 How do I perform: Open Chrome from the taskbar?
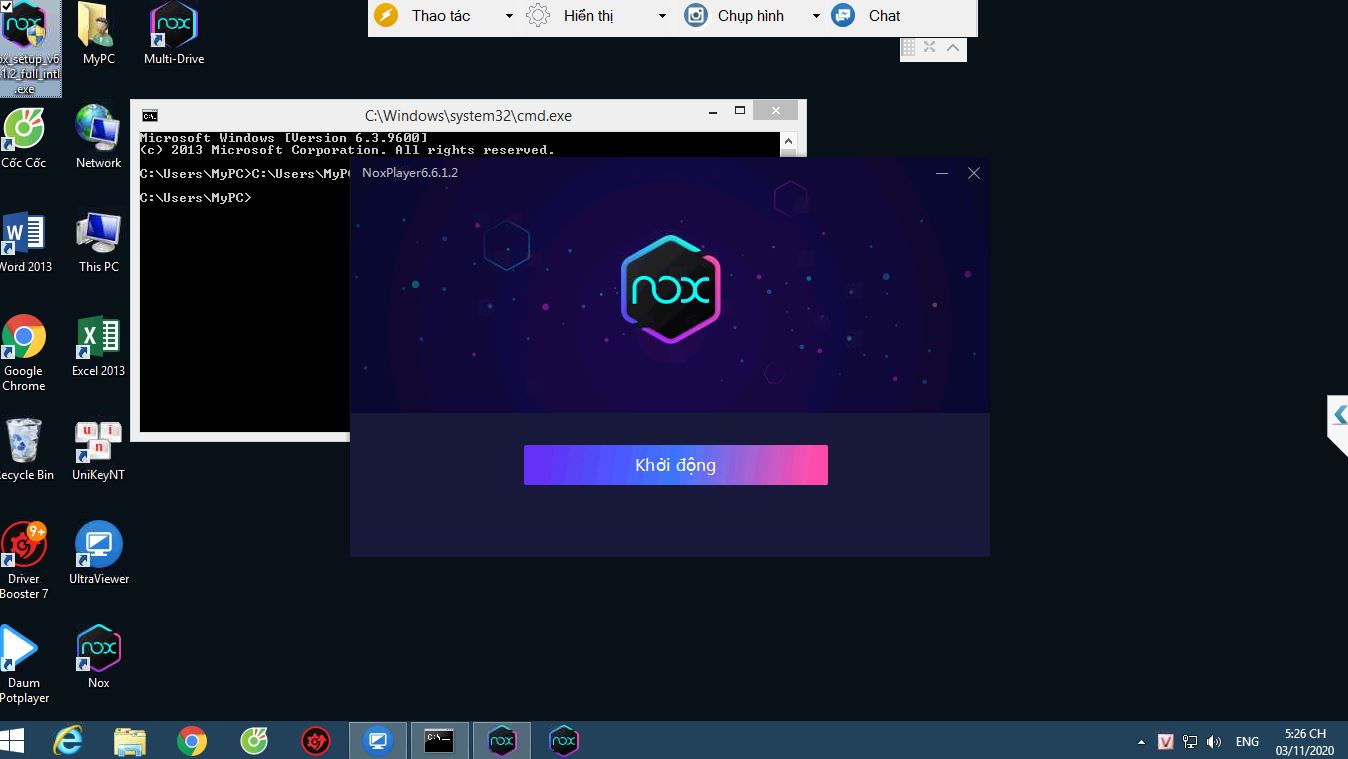(192, 741)
